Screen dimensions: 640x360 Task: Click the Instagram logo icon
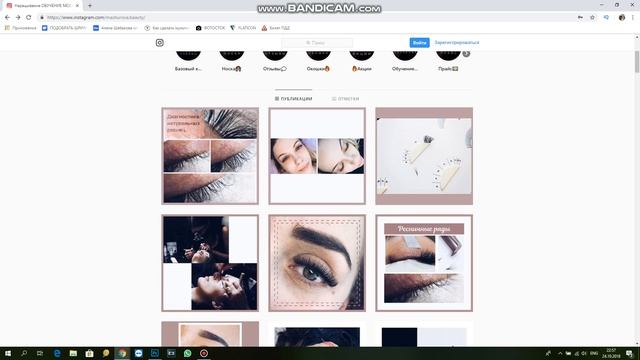(x=160, y=43)
